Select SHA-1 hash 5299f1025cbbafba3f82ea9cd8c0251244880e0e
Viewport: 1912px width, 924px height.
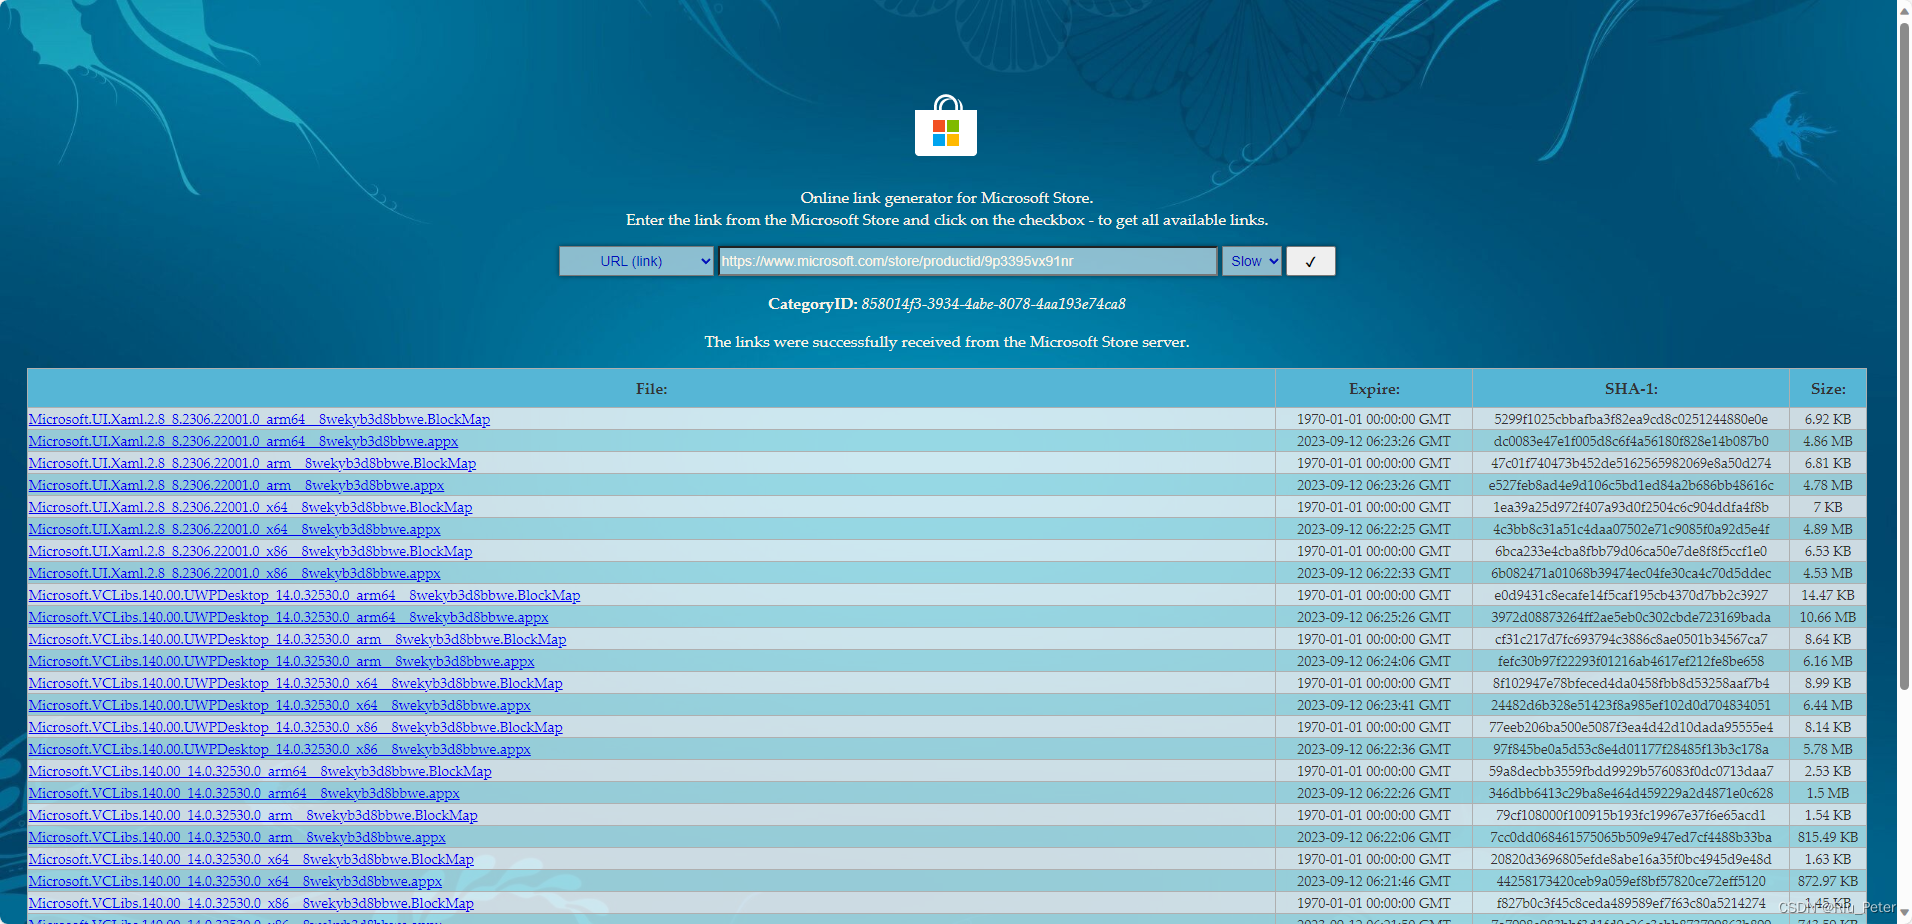point(1631,419)
